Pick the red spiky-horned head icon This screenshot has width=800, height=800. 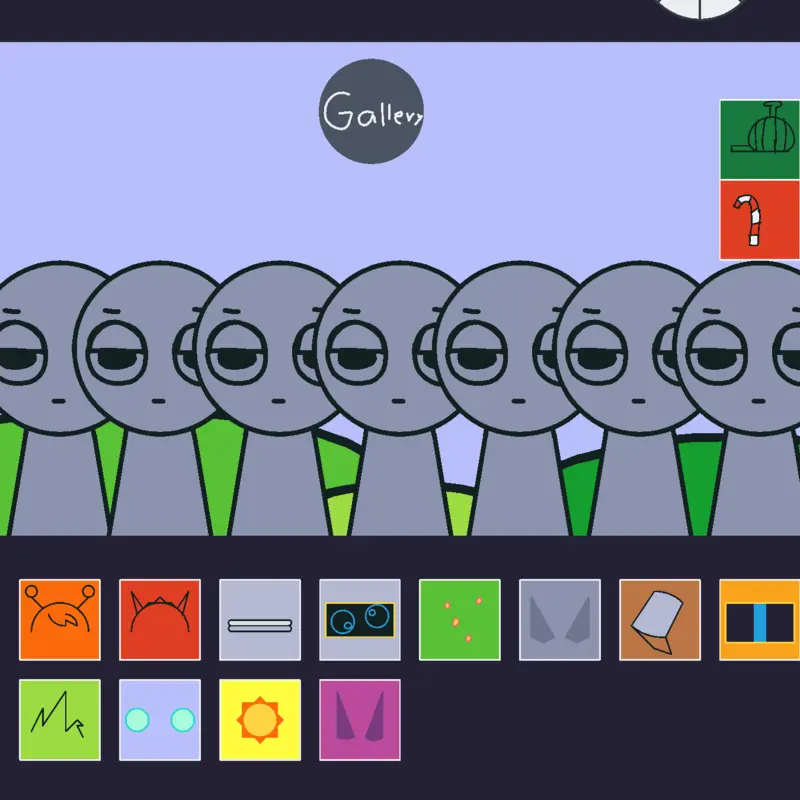tap(160, 619)
